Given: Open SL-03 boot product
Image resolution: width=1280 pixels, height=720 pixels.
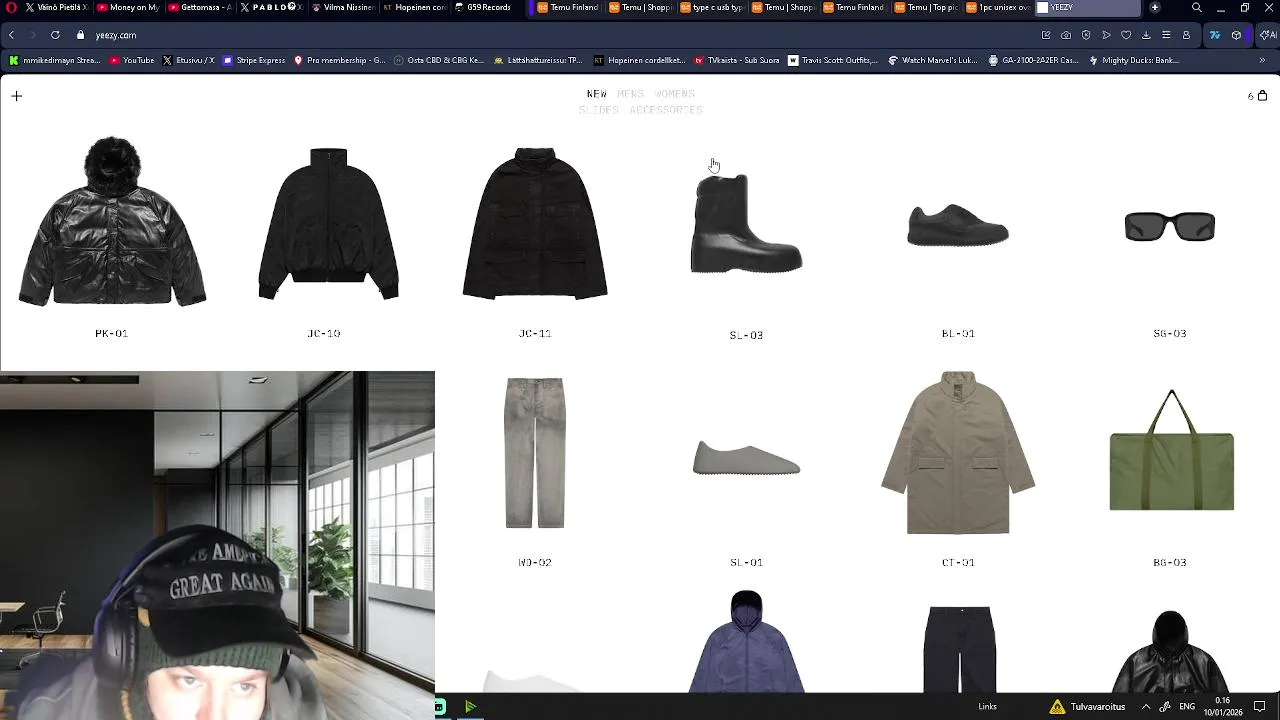Looking at the screenshot, I should pos(746,223).
